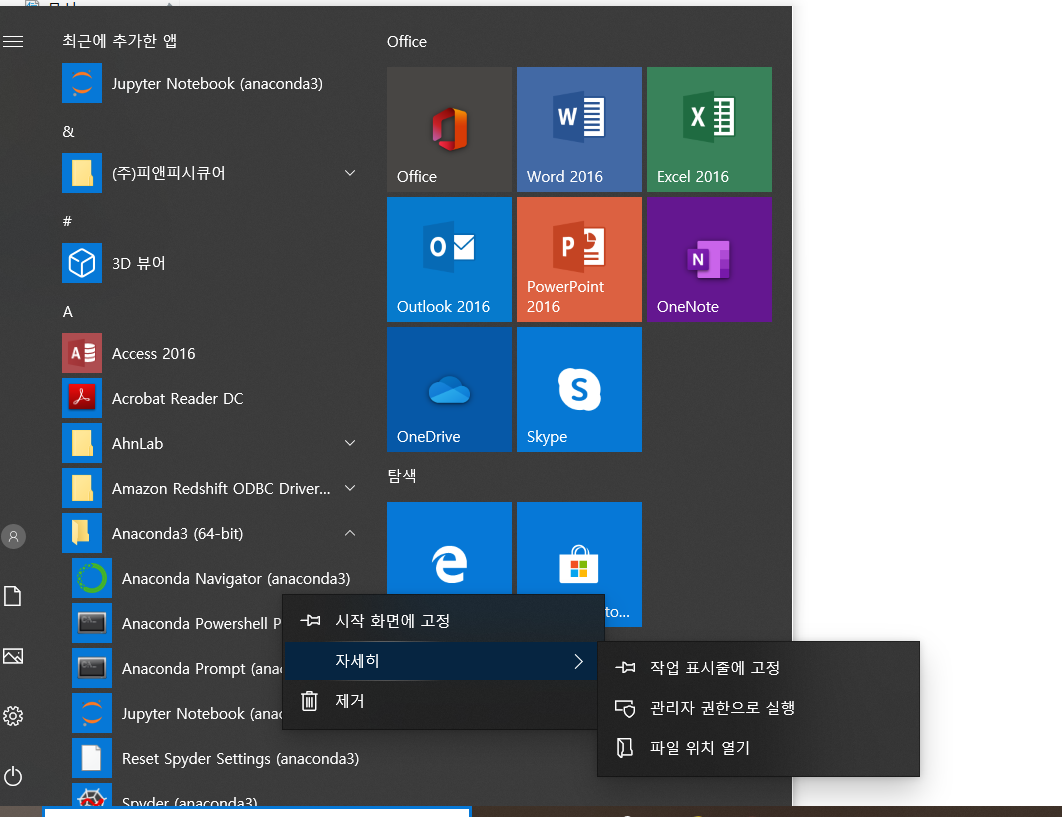Launch Anaconda Navigator (anaconda3)
This screenshot has width=1062, height=817.
click(x=217, y=579)
